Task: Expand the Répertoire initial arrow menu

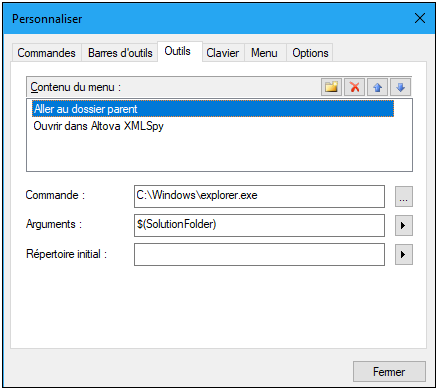Action: 404,255
